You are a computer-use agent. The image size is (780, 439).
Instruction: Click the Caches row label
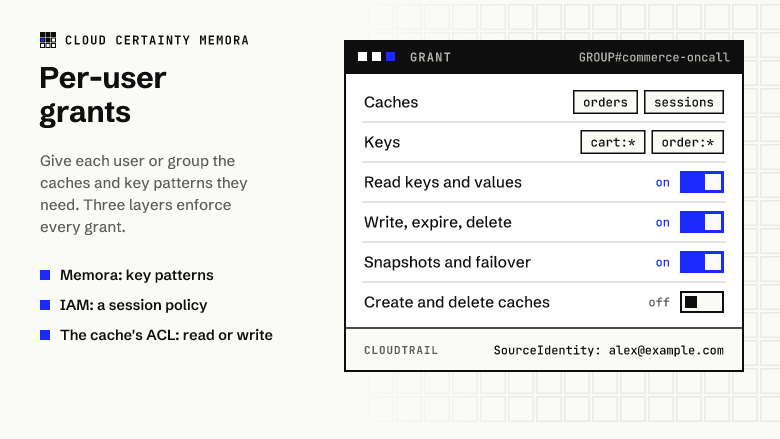pos(391,102)
